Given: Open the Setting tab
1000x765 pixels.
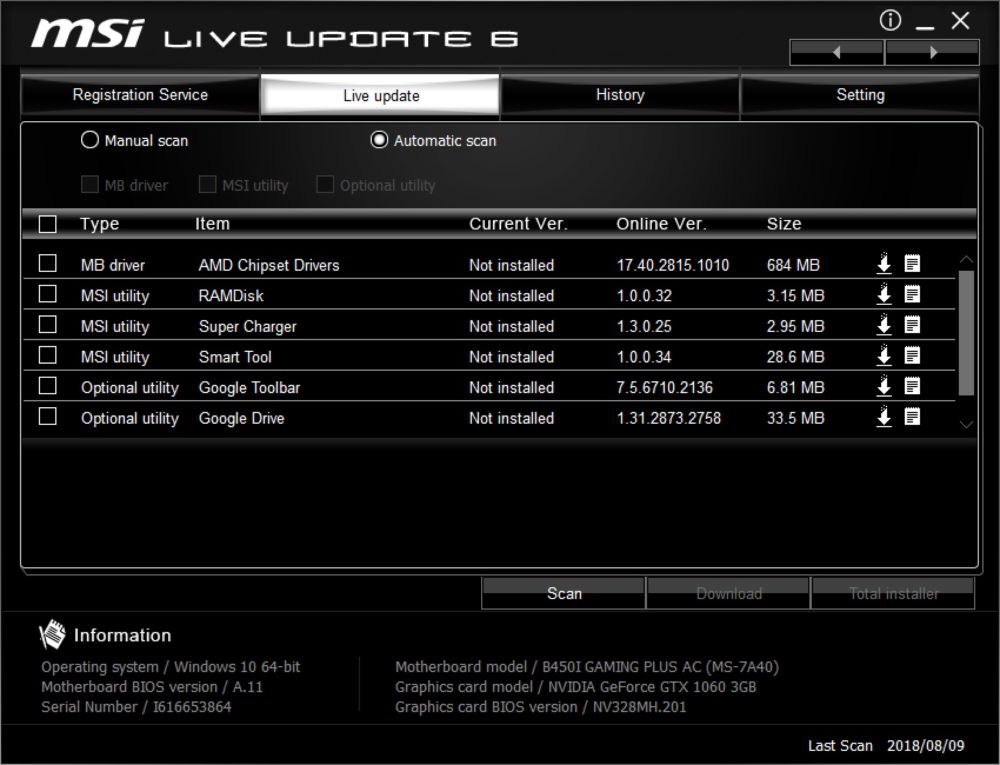Looking at the screenshot, I should tap(860, 95).
